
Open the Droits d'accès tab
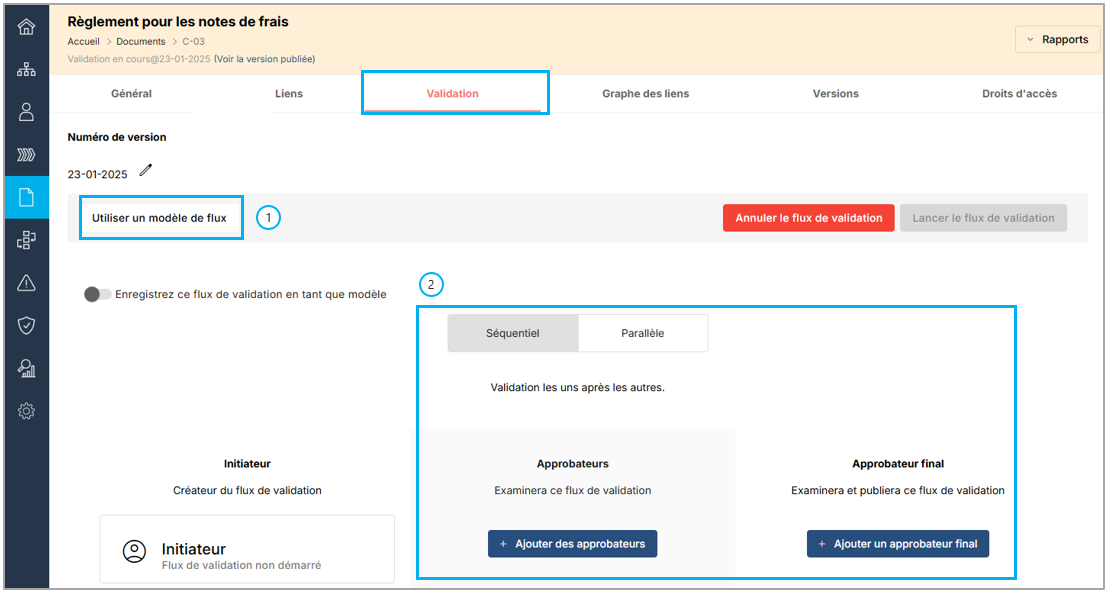pyautogui.click(x=1019, y=94)
